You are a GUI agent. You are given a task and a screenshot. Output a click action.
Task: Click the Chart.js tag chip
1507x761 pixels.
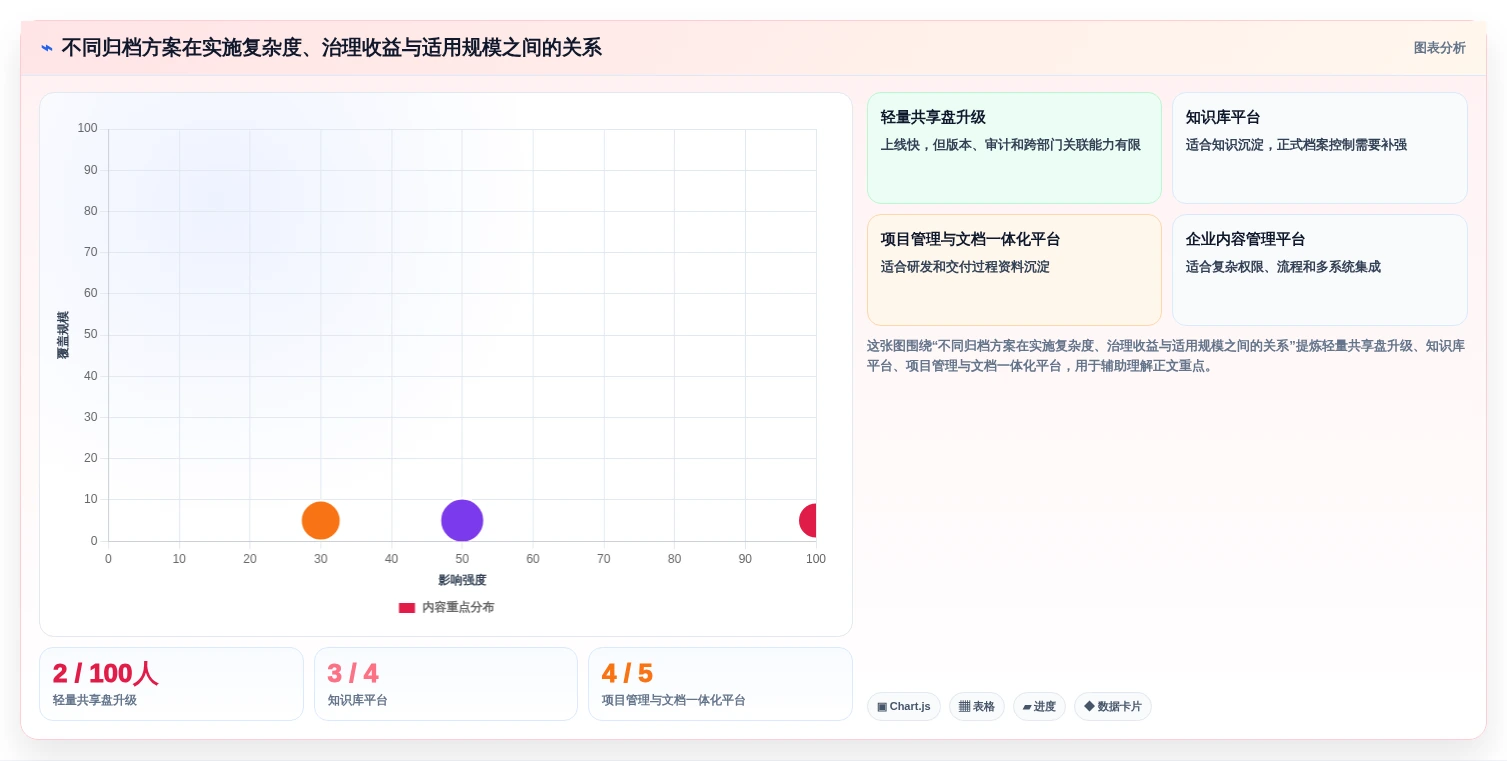coord(904,706)
